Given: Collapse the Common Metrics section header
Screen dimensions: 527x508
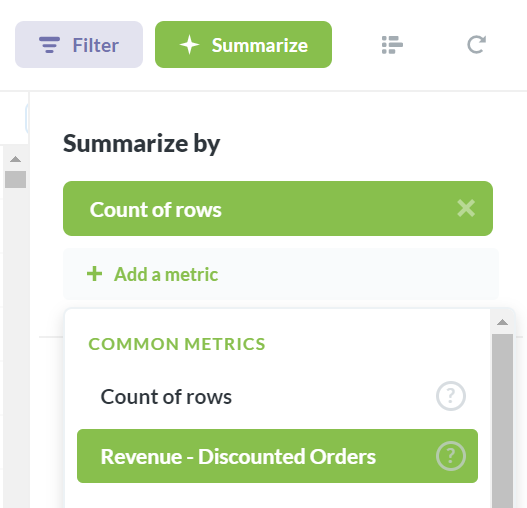Looking at the screenshot, I should click(x=177, y=344).
